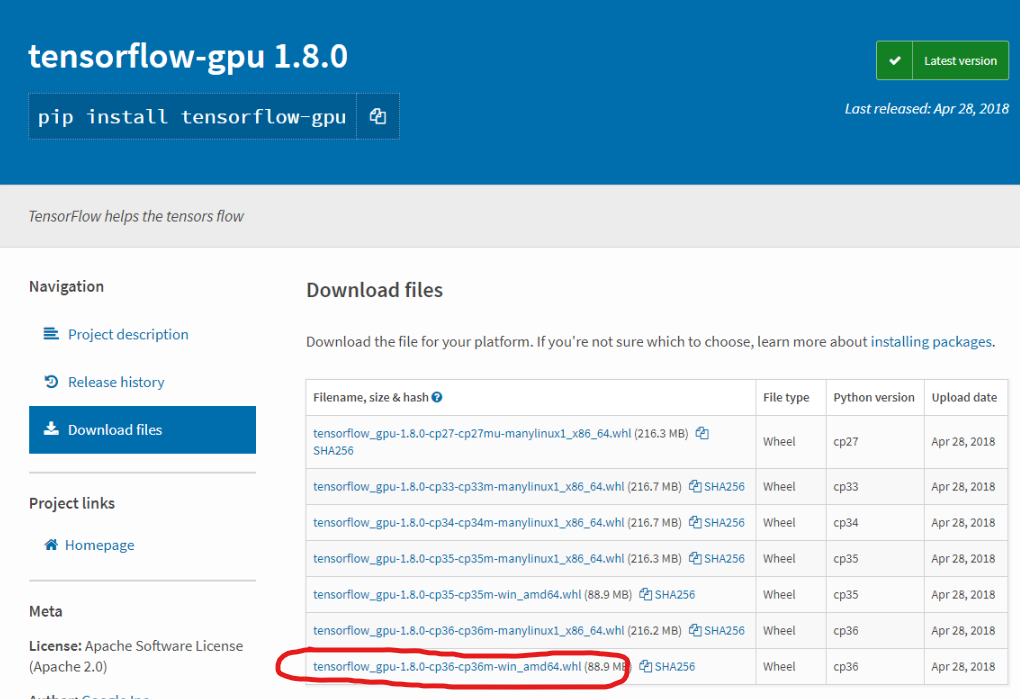
Task: Click the Project links heading
Action: (72, 503)
